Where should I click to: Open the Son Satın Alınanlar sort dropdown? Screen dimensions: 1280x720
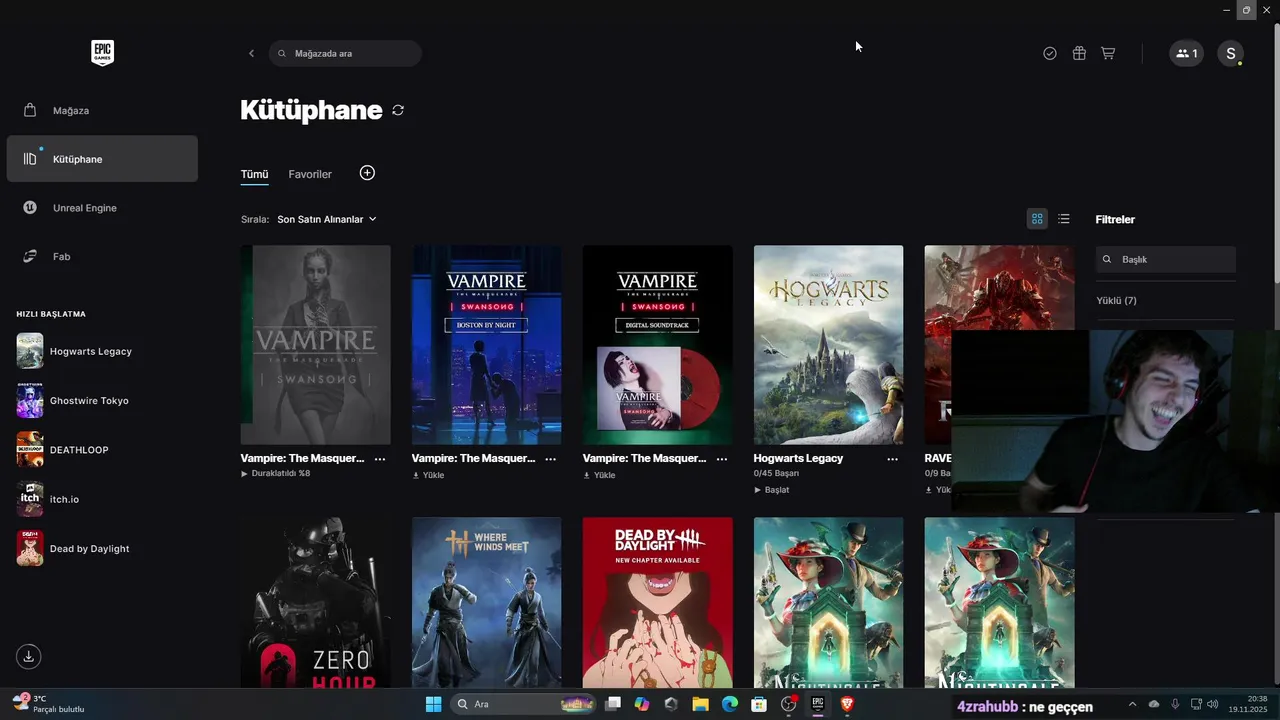(x=327, y=219)
